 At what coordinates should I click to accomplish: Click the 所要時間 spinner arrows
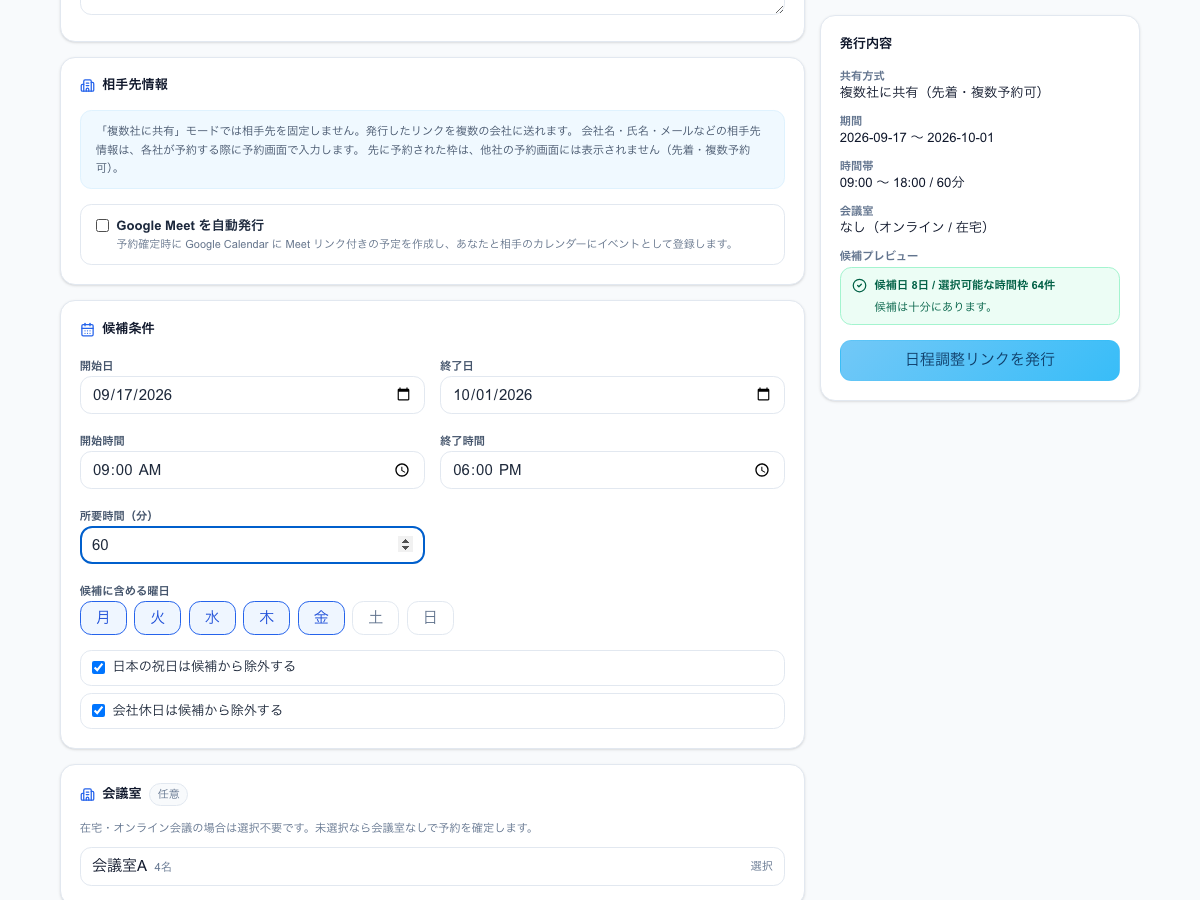[405, 545]
